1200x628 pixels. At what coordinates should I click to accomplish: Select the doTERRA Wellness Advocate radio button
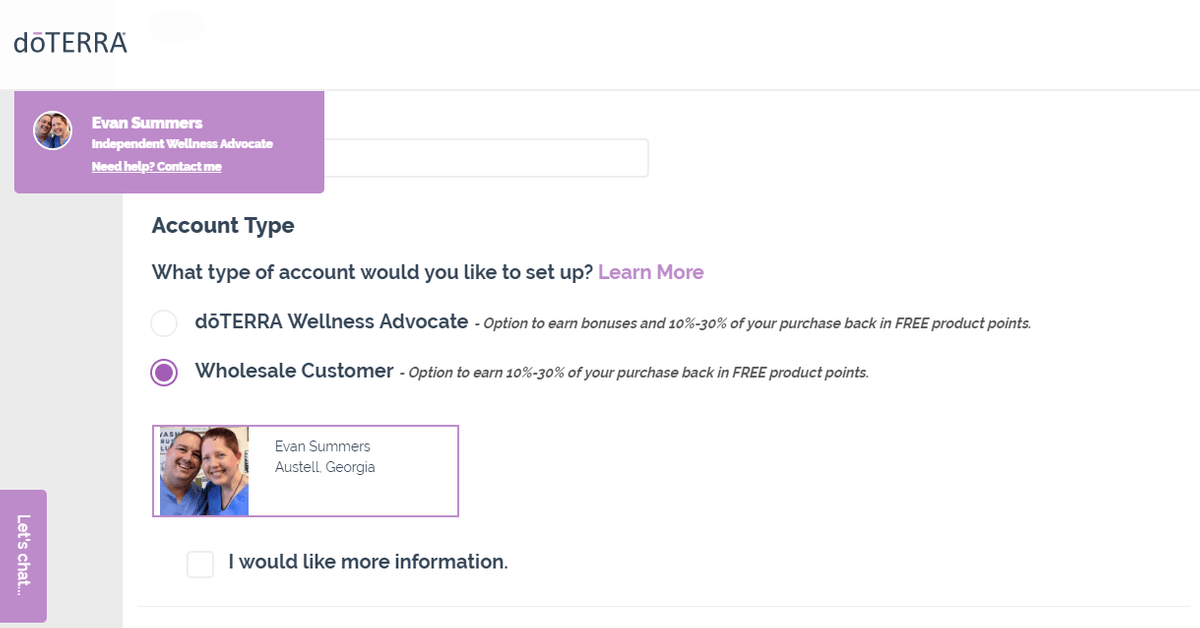pos(164,323)
